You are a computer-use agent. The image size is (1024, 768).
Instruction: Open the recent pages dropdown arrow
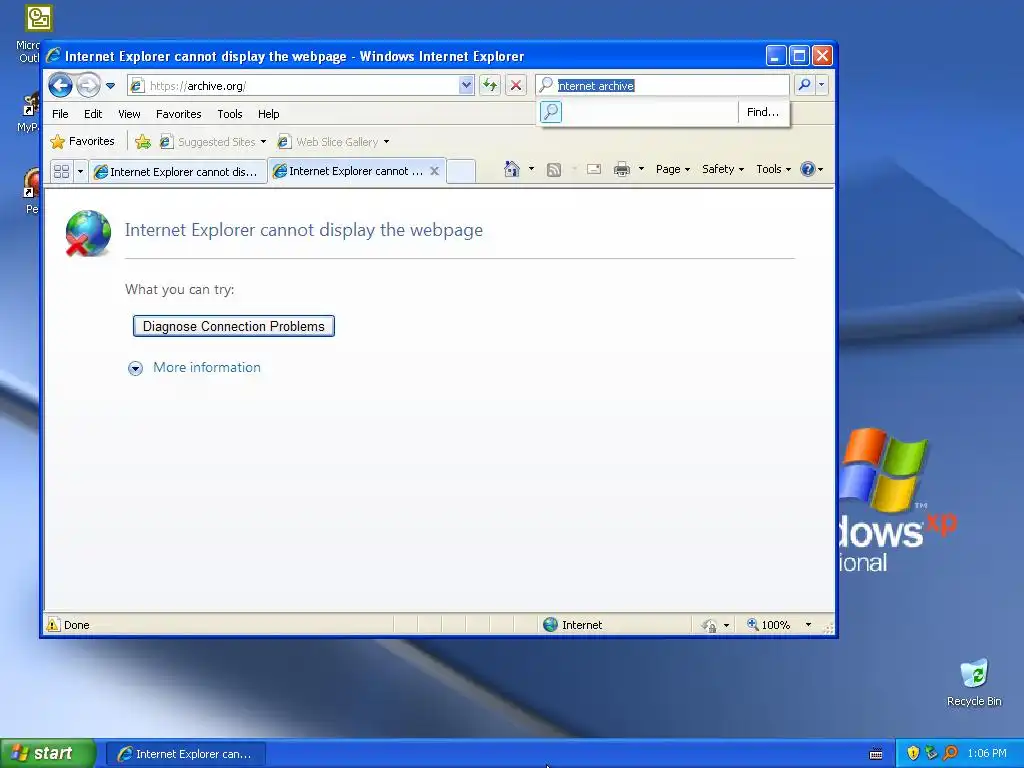click(110, 86)
